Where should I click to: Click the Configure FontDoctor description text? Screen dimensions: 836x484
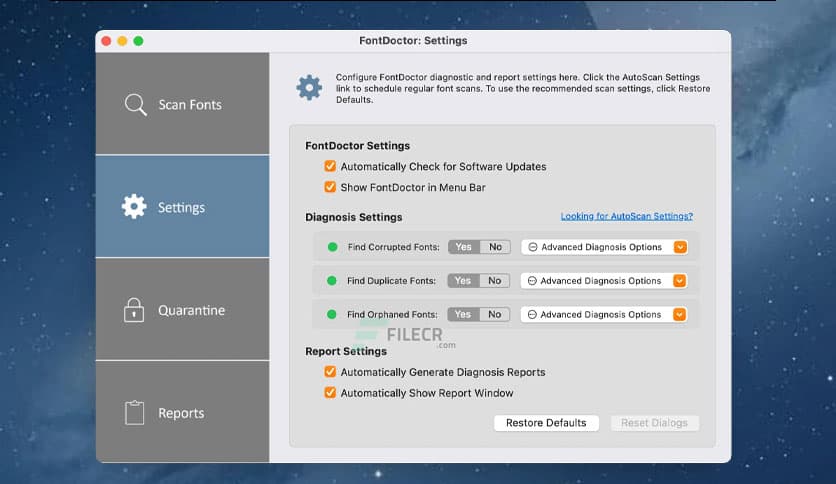click(522, 88)
